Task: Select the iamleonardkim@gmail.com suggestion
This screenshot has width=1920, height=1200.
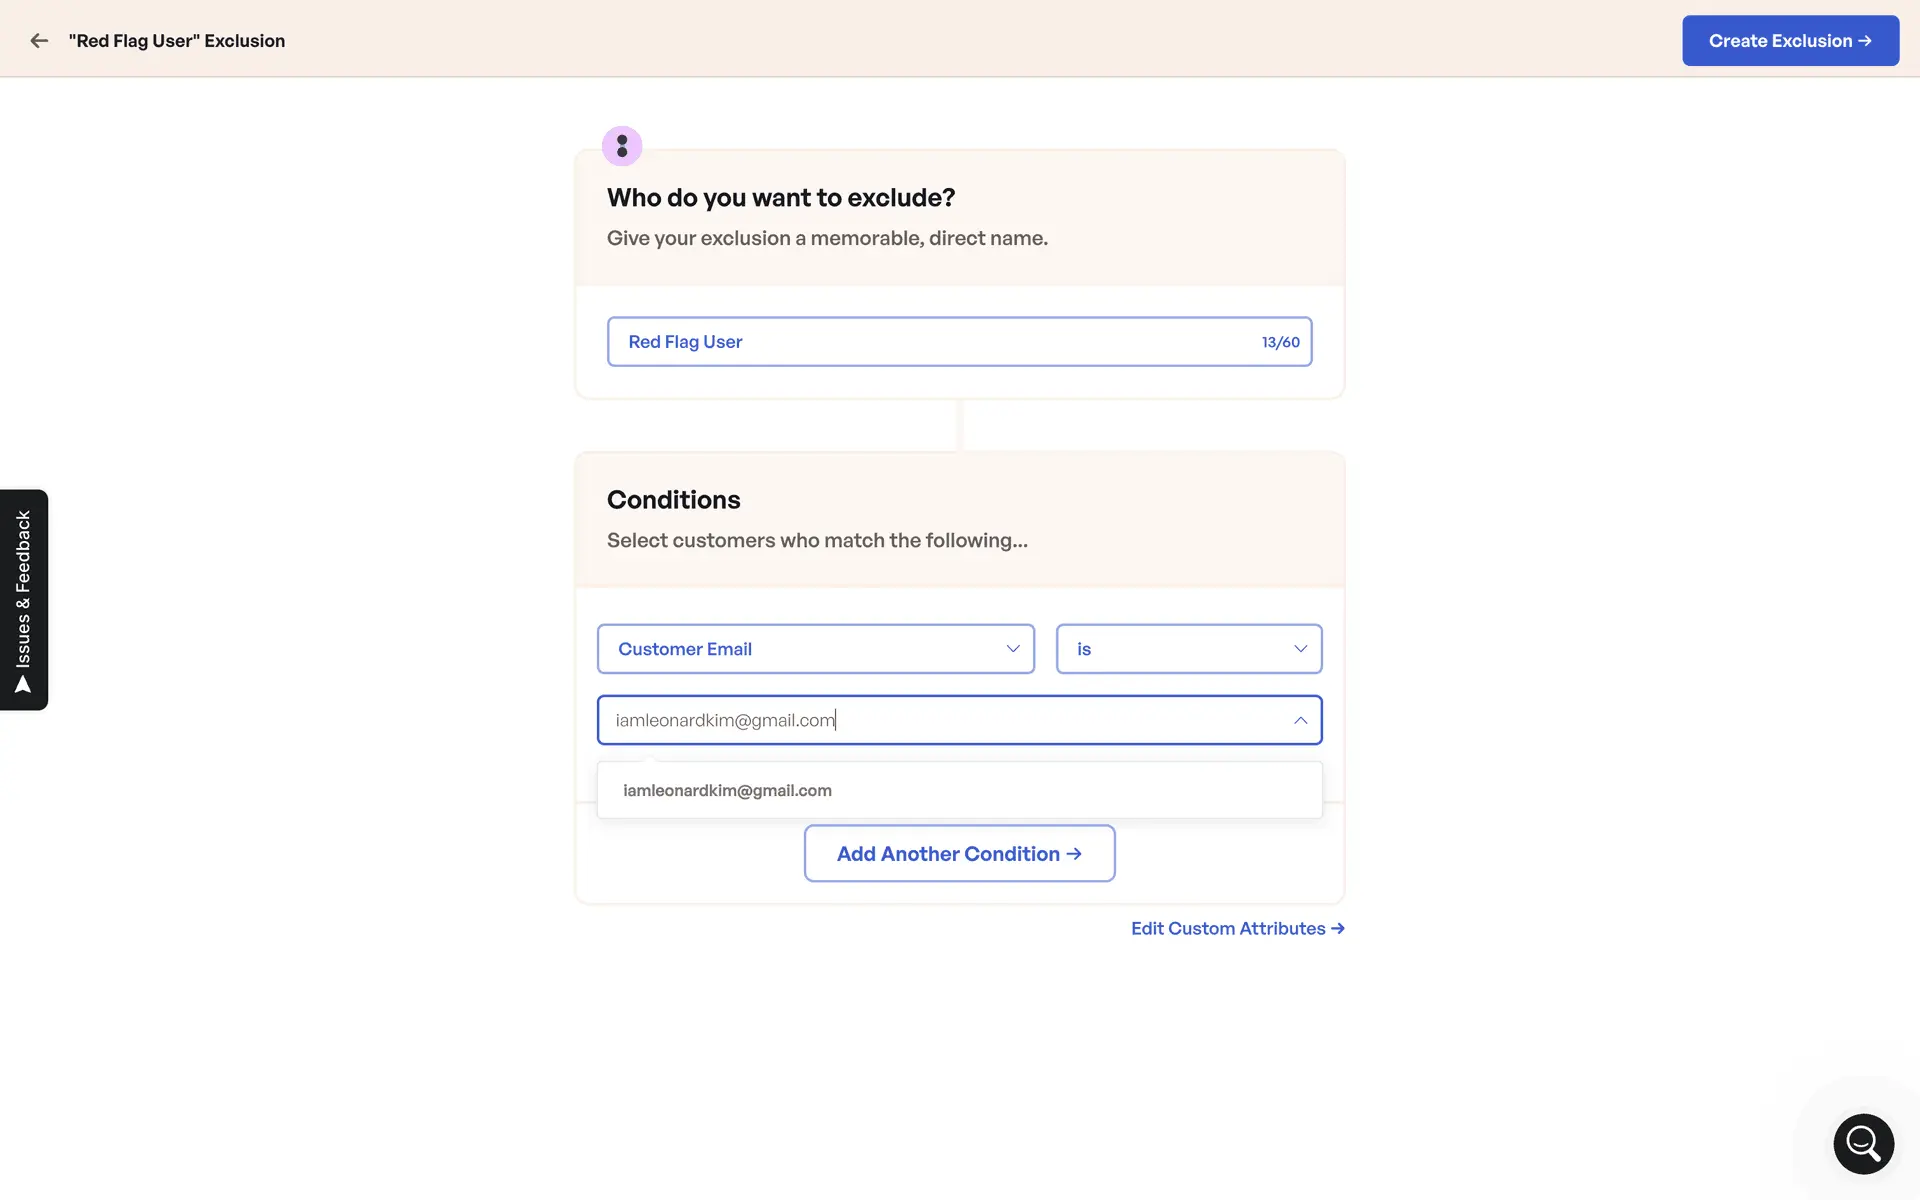Action: tap(728, 790)
